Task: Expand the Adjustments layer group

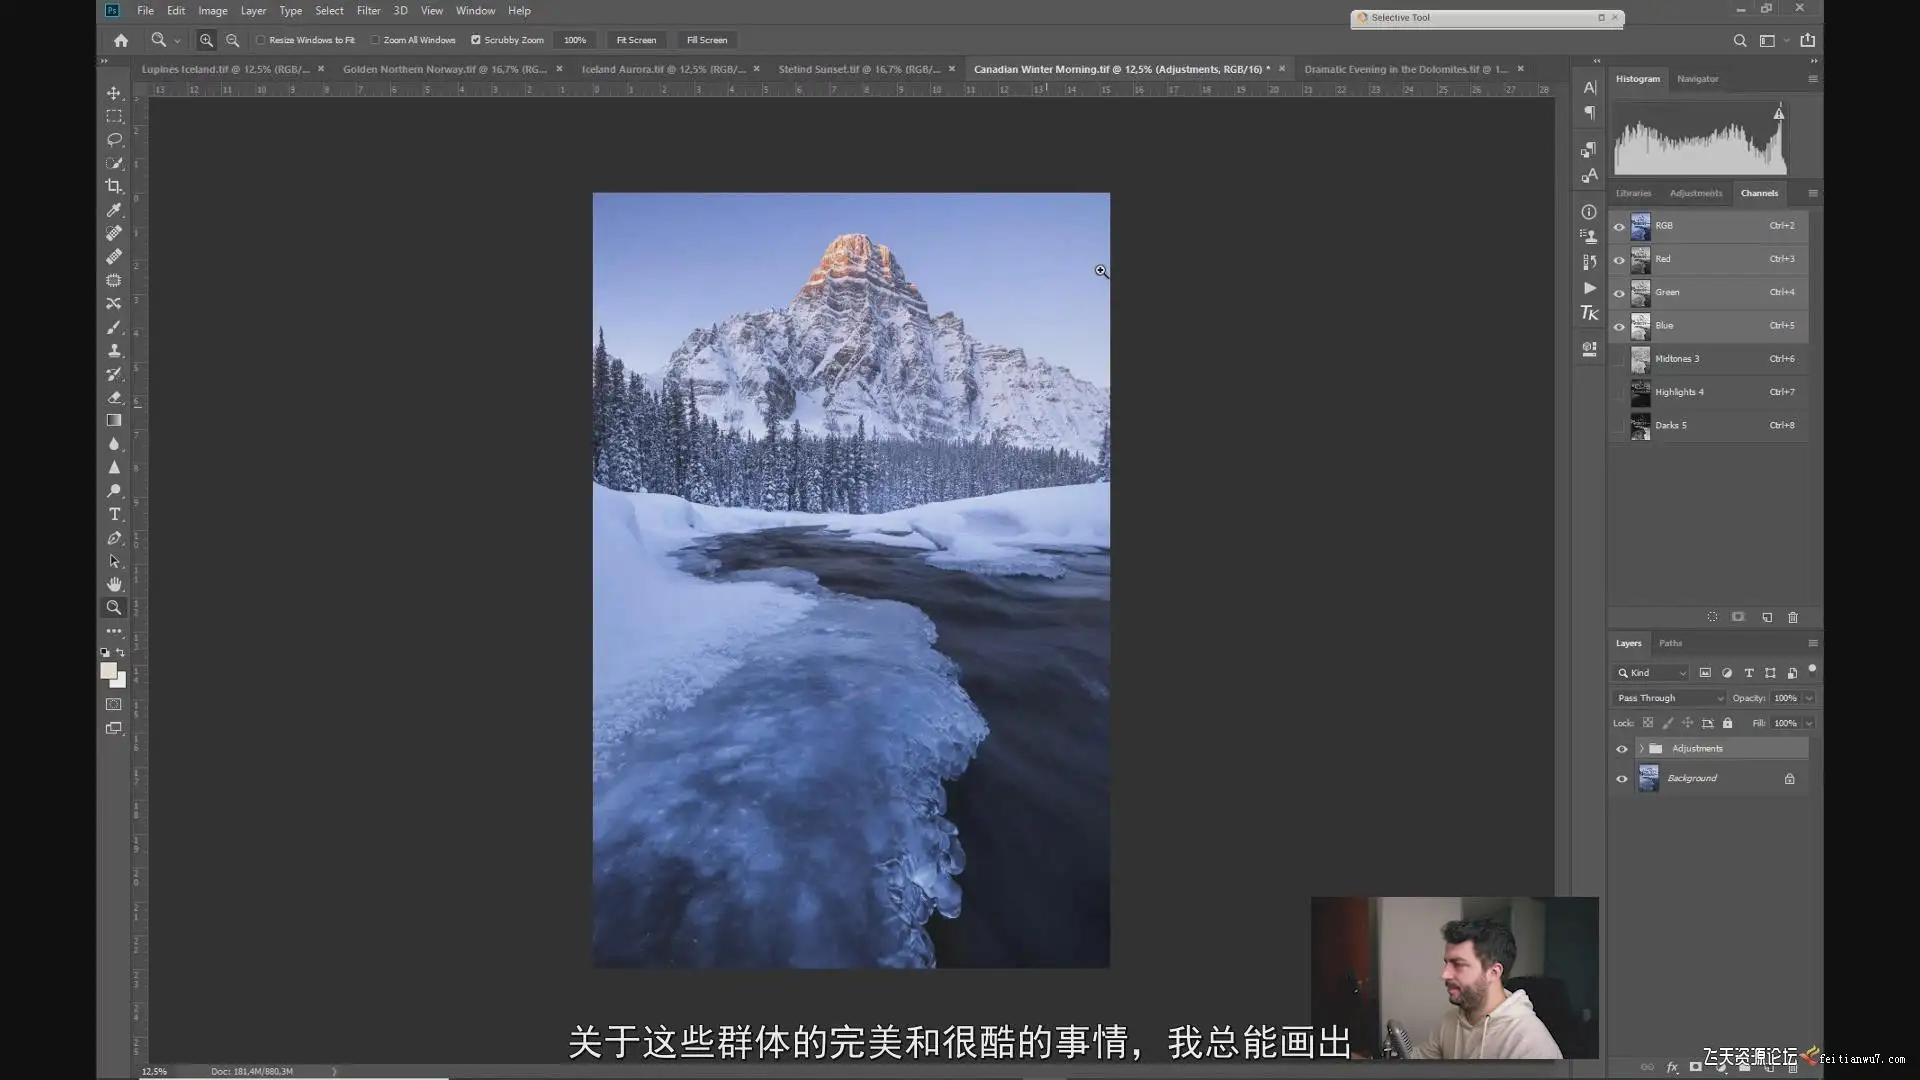Action: (x=1641, y=749)
